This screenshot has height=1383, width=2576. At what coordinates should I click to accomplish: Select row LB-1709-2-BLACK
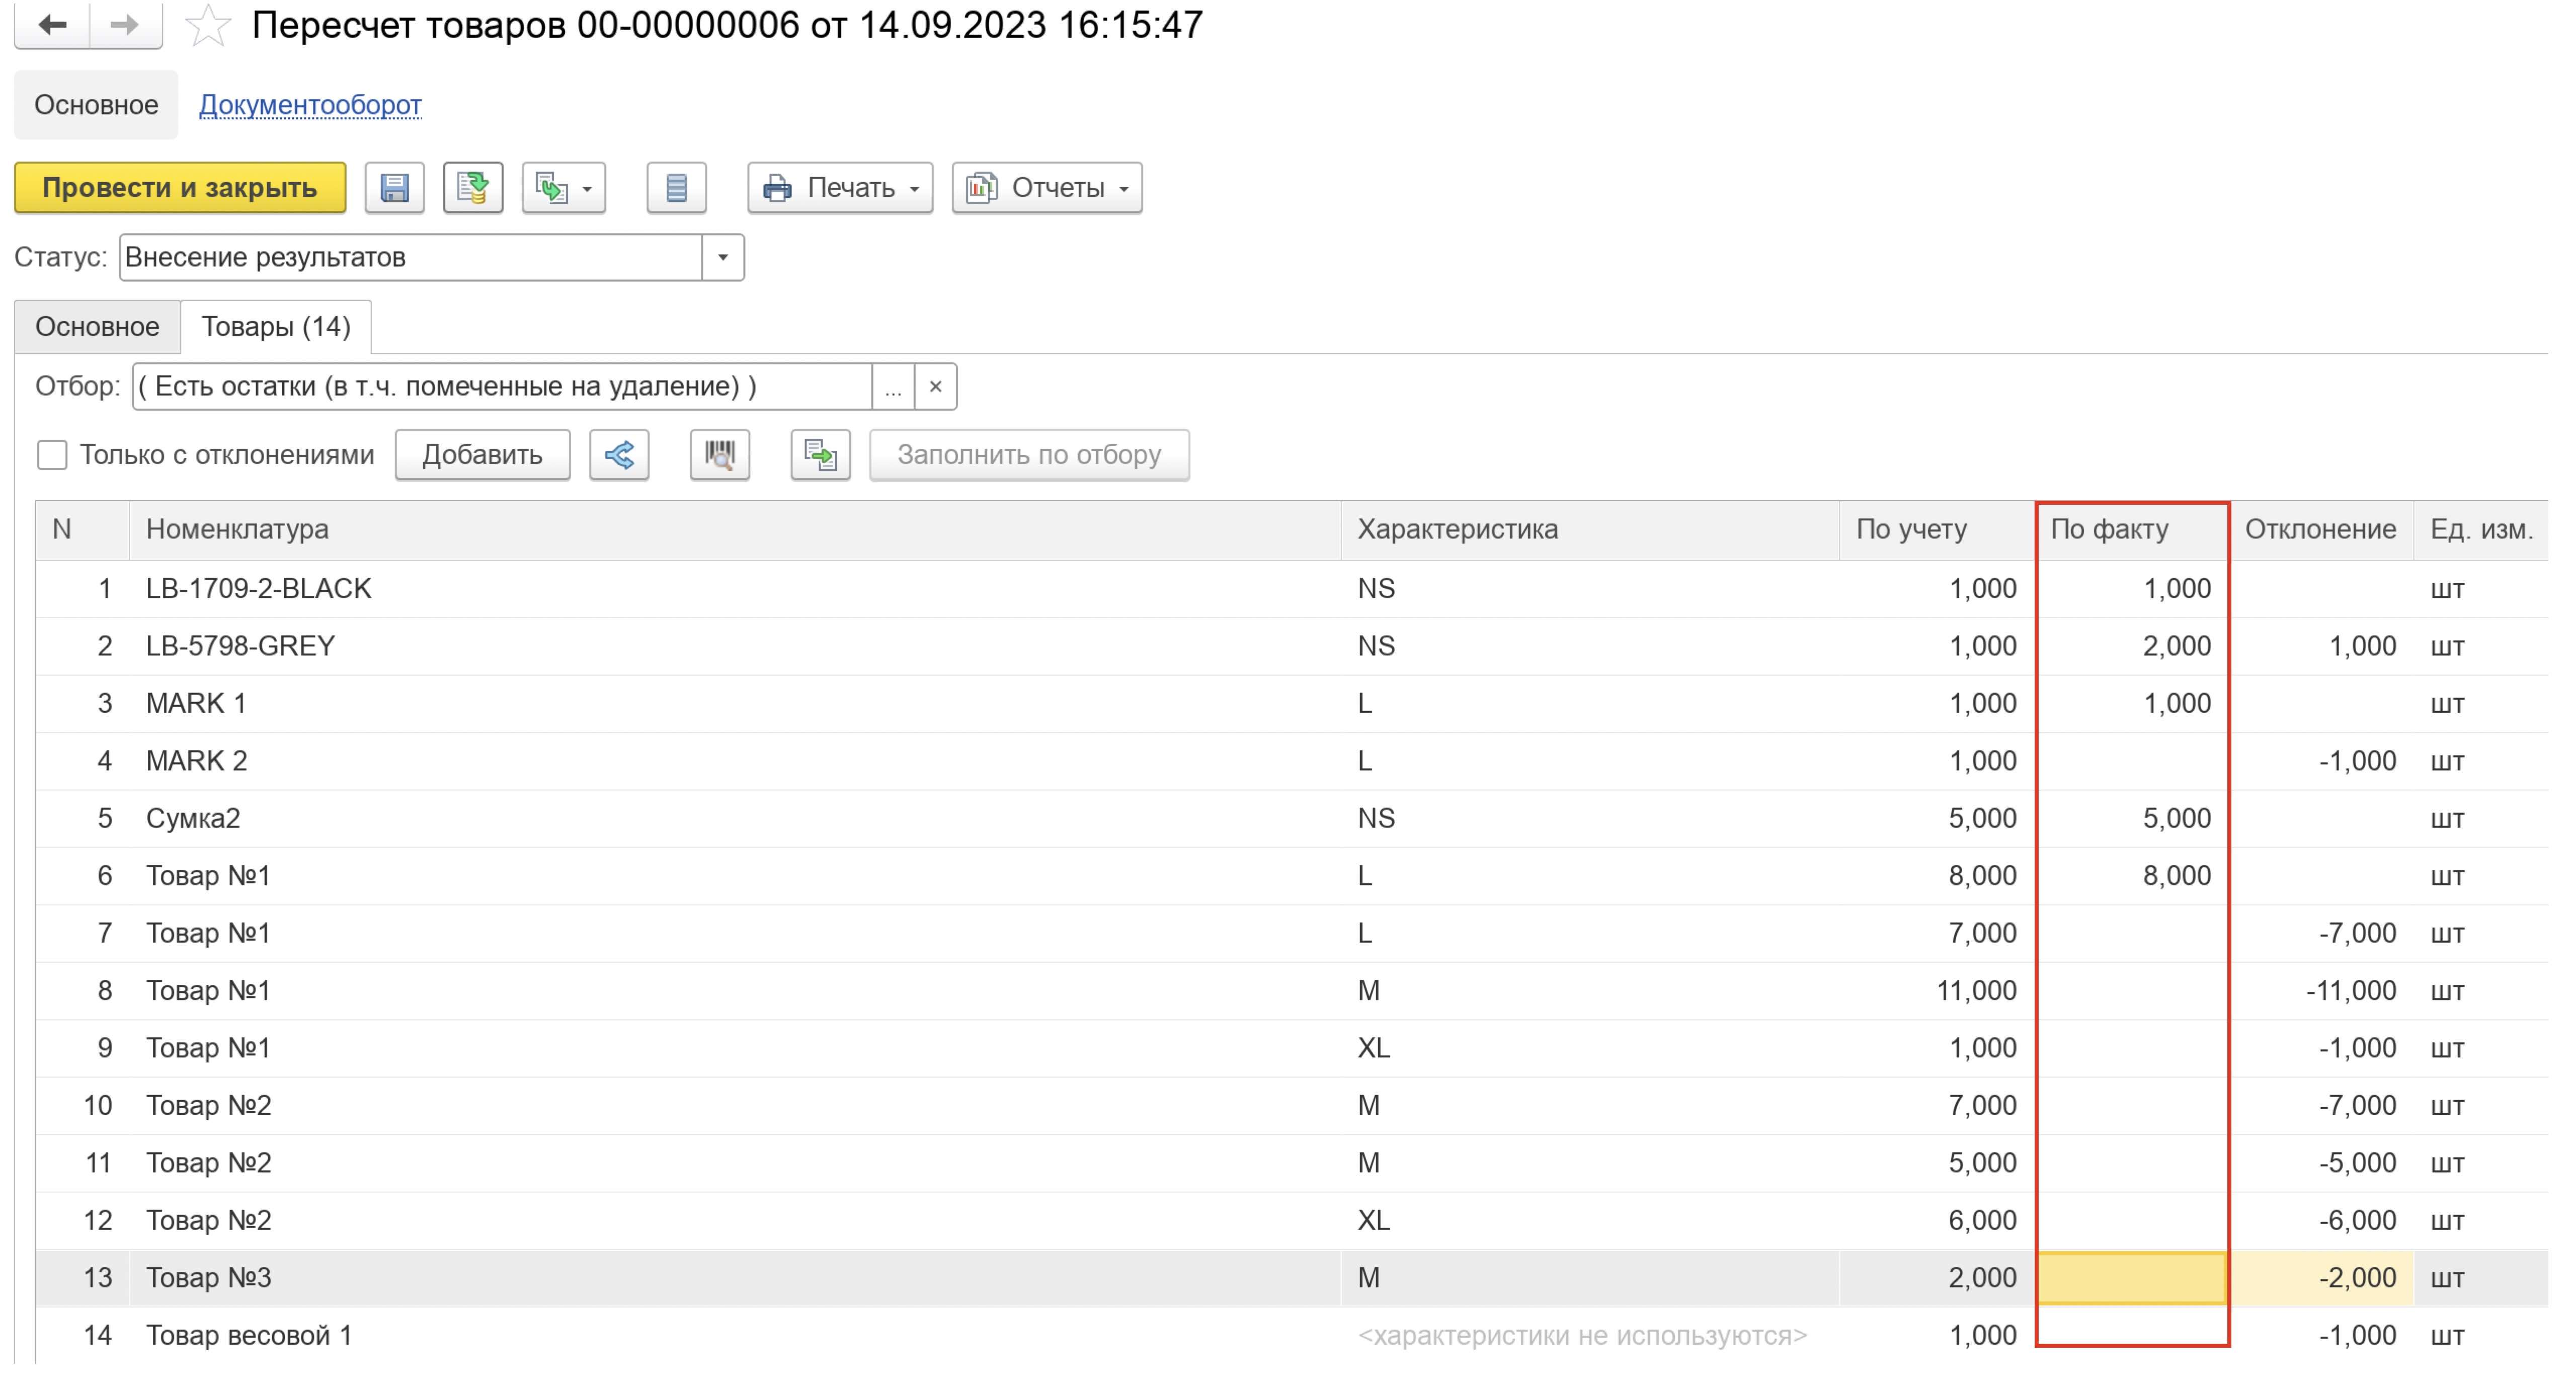[x=1292, y=589]
